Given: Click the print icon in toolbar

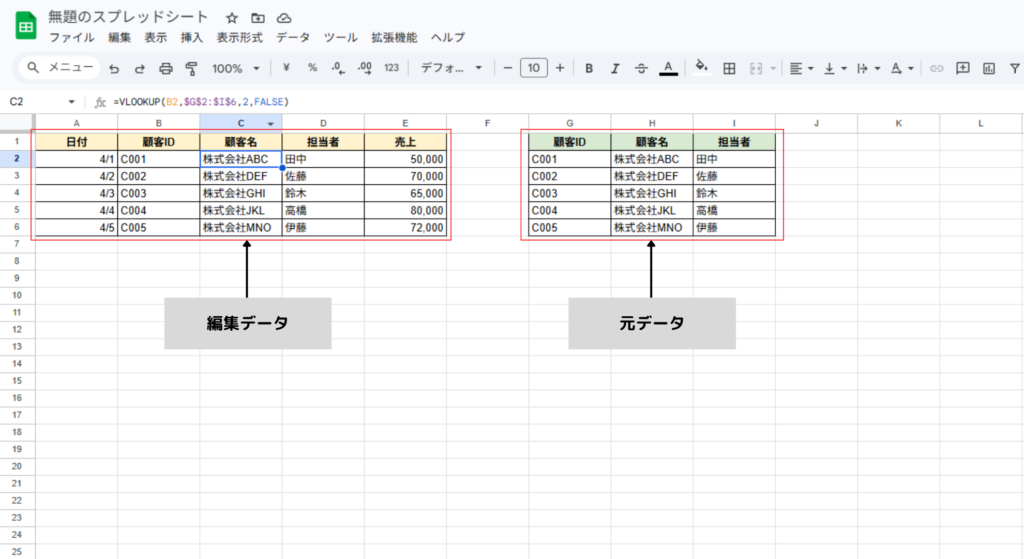Looking at the screenshot, I should click(x=166, y=68).
